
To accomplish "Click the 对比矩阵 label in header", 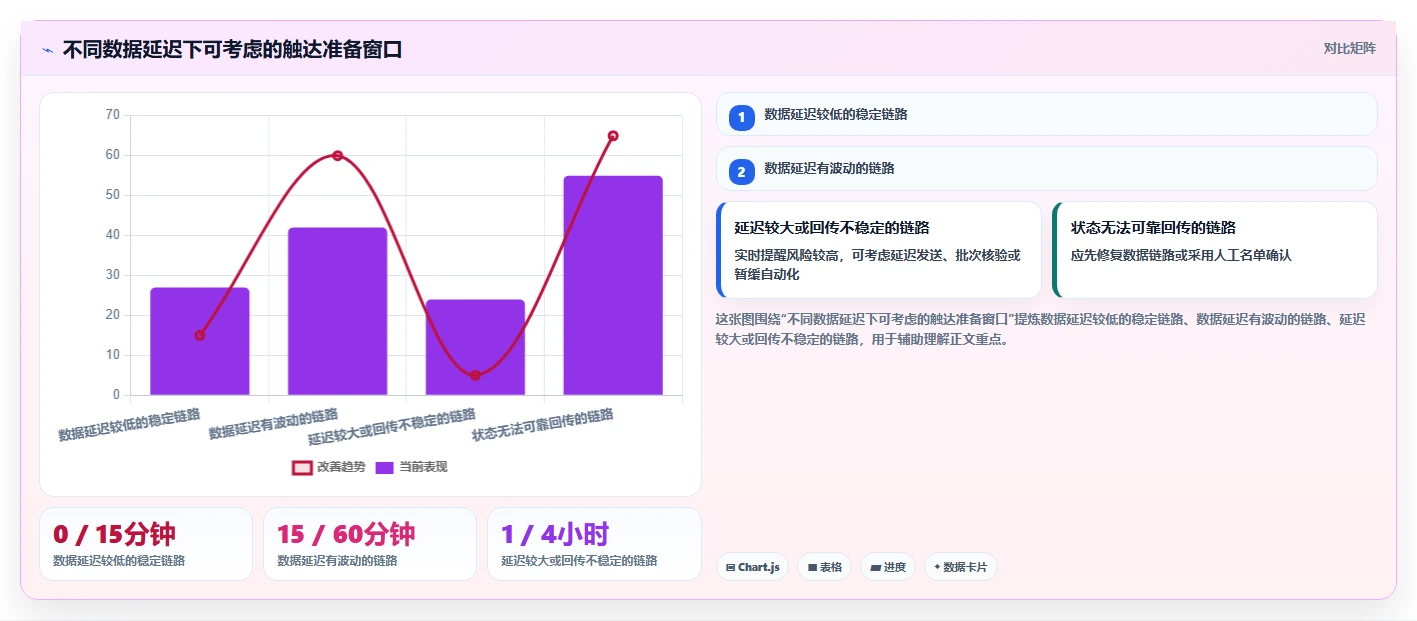I will [1349, 48].
